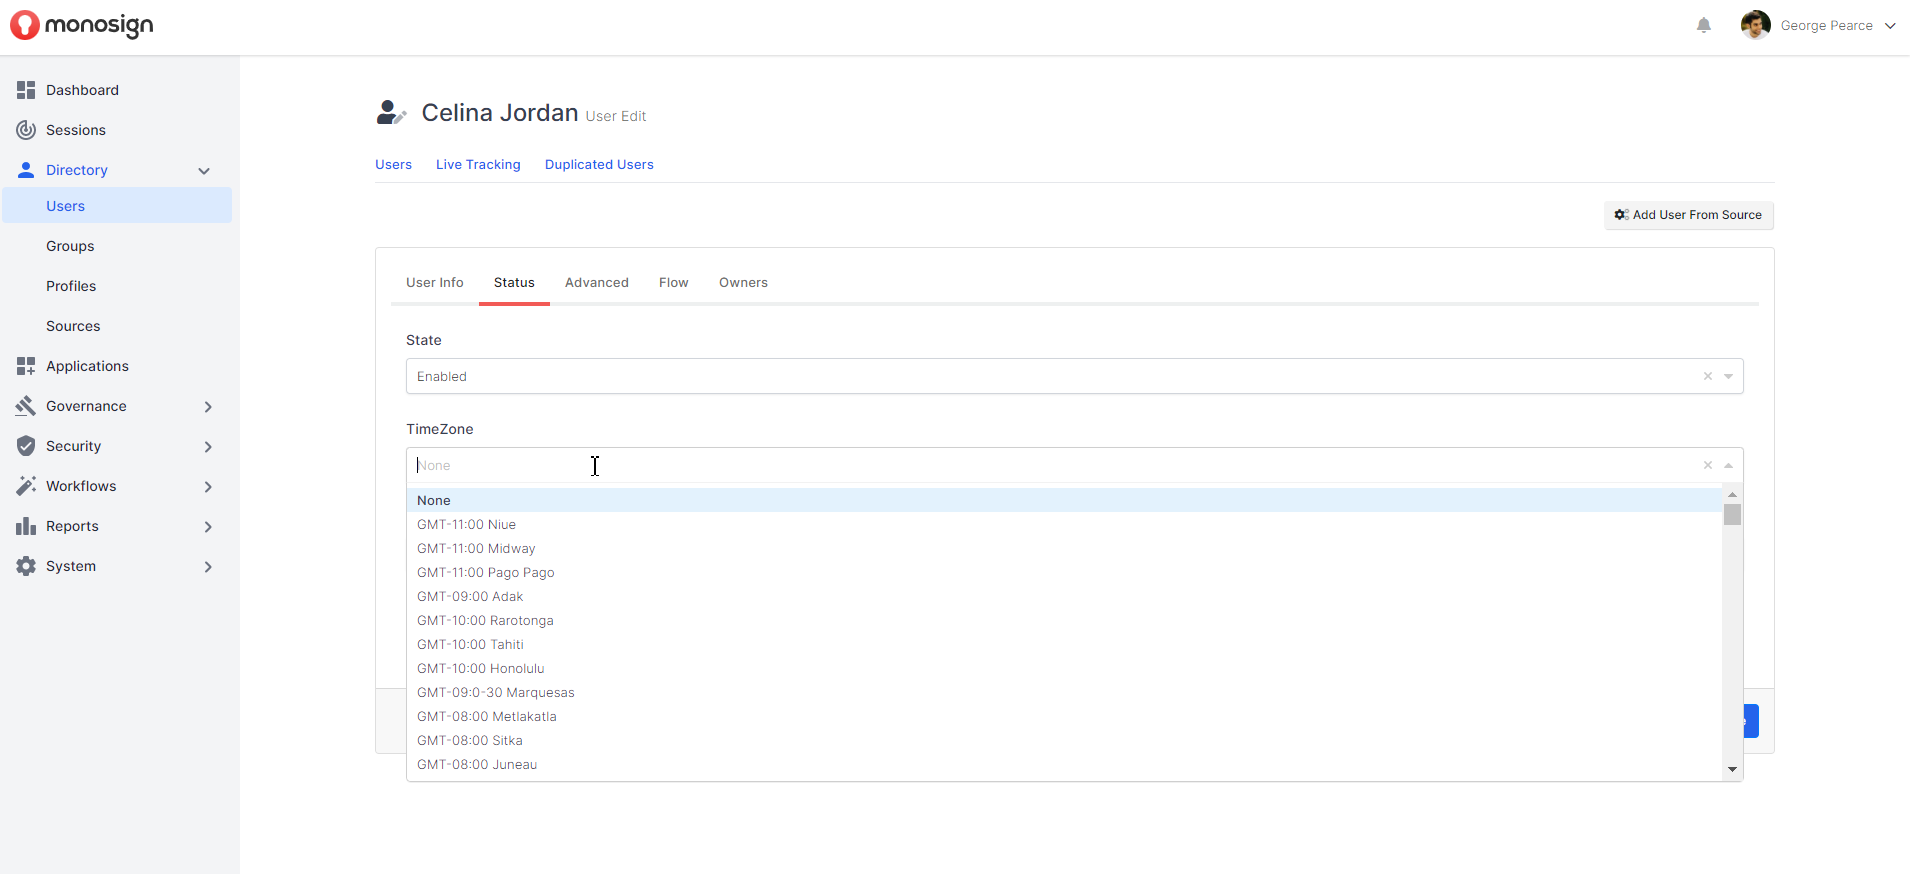Switch to the Owners tab
This screenshot has height=874, width=1910.
(x=743, y=283)
